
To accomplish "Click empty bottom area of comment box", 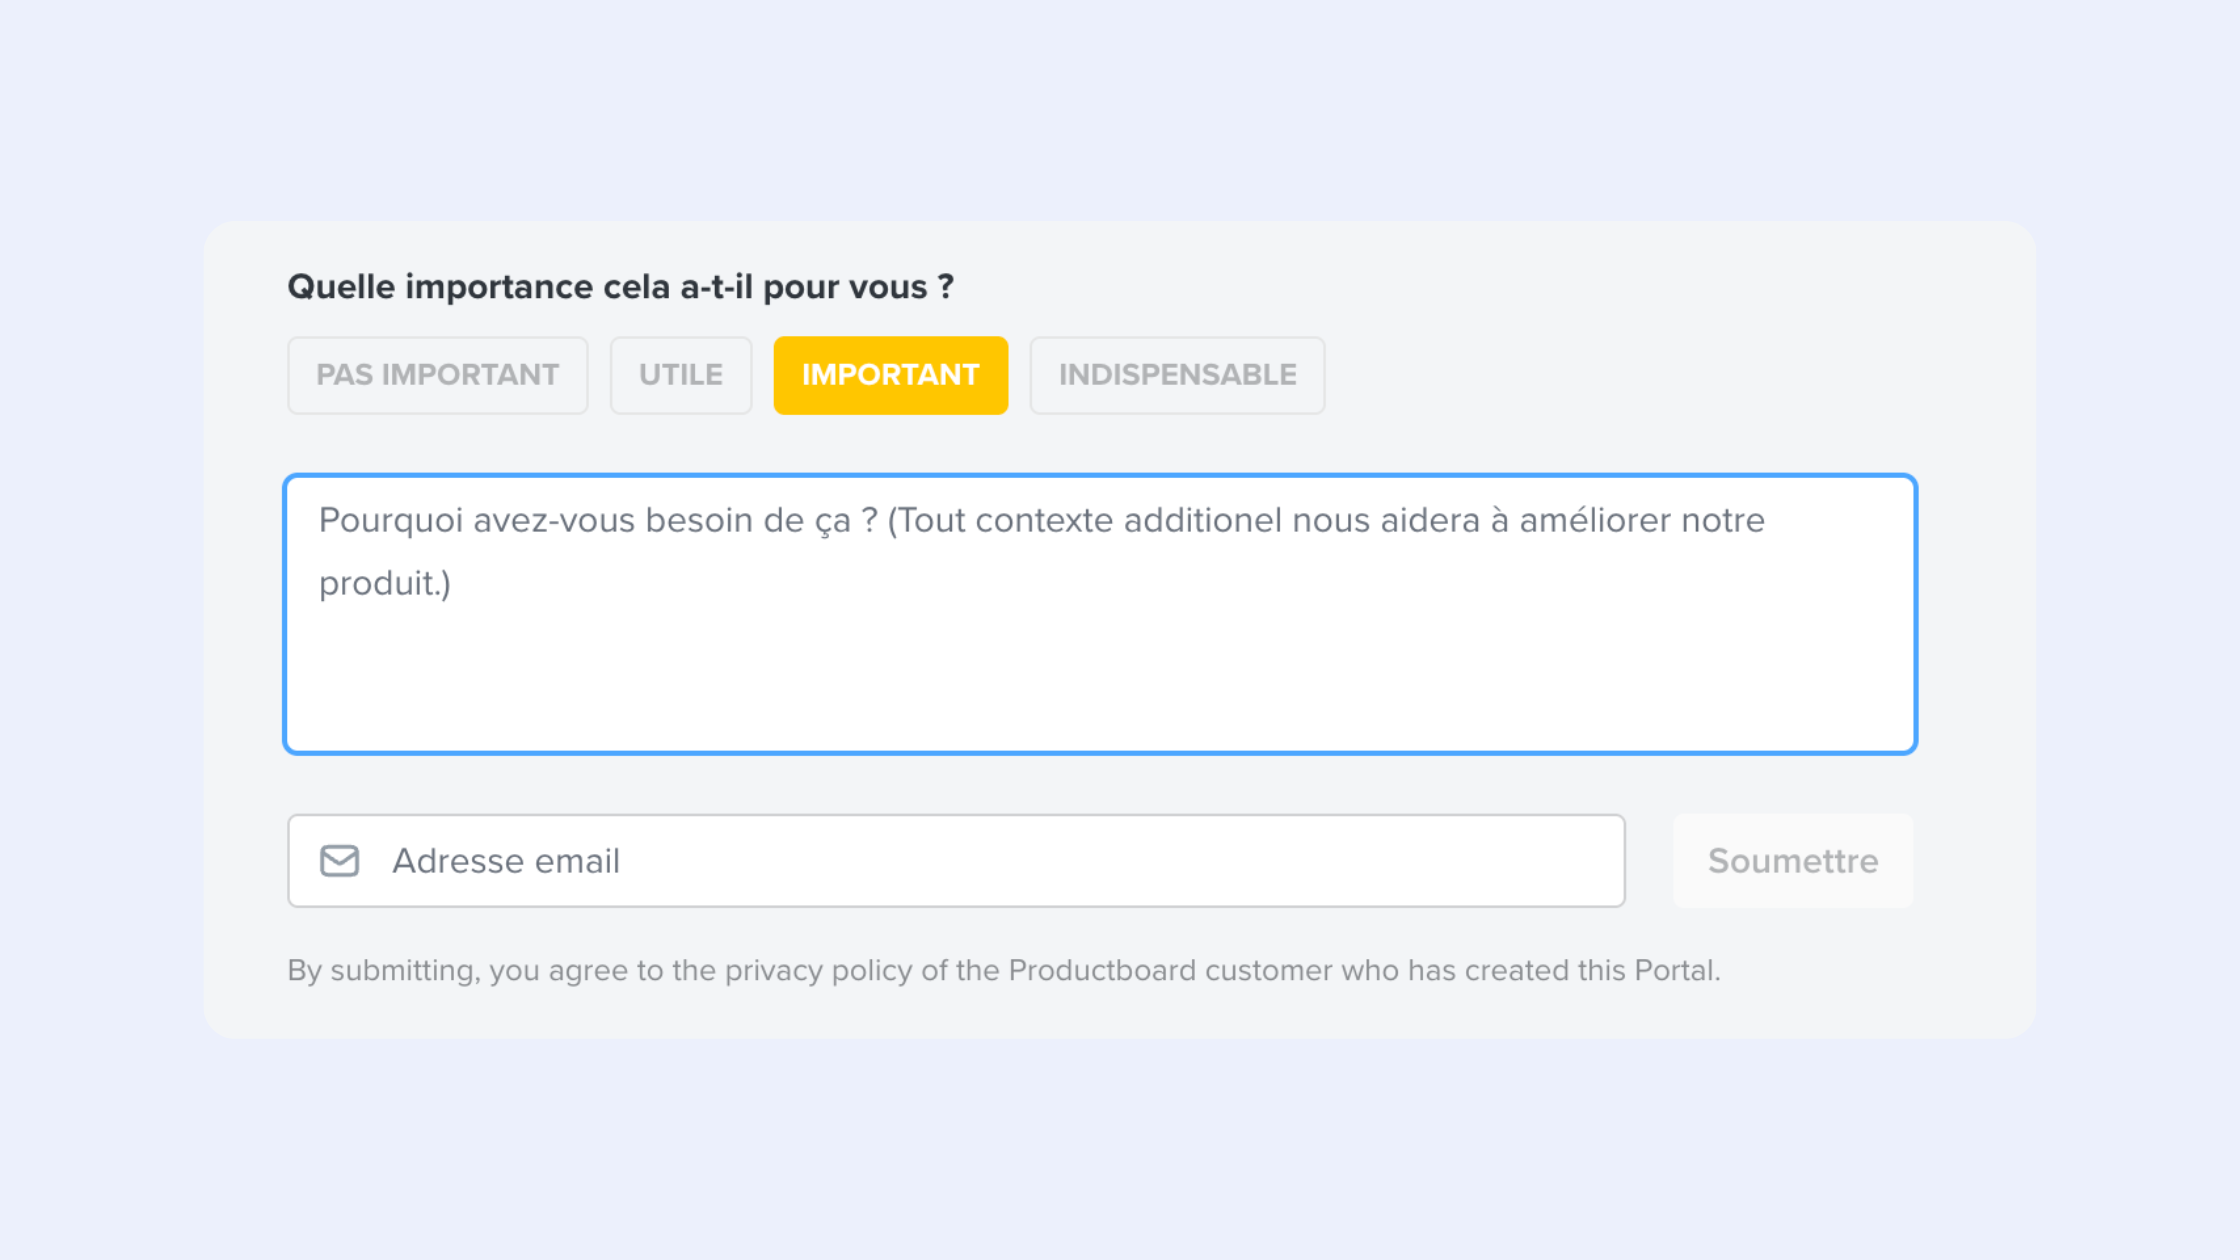I will tap(1100, 700).
